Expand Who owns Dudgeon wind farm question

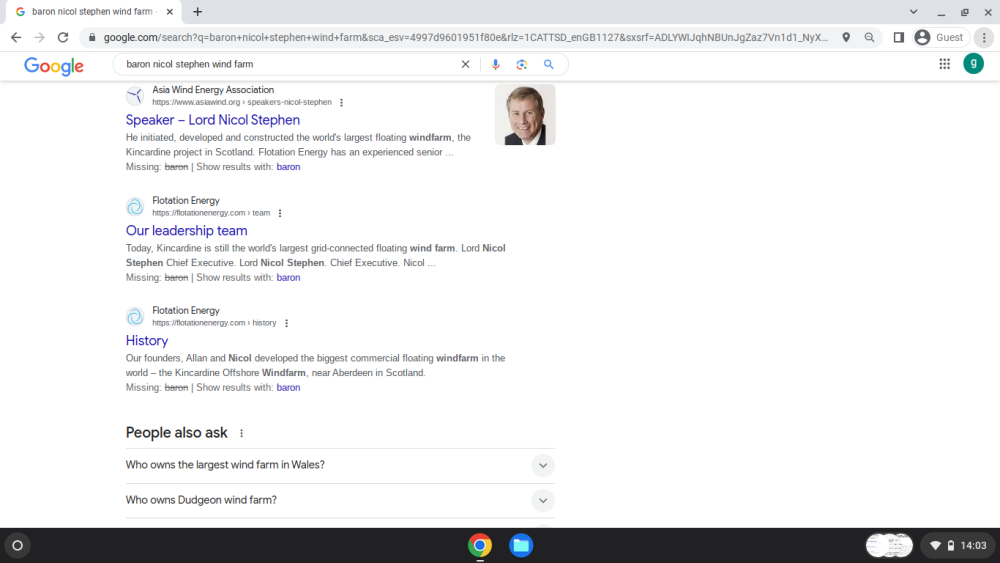pyautogui.click(x=340, y=501)
